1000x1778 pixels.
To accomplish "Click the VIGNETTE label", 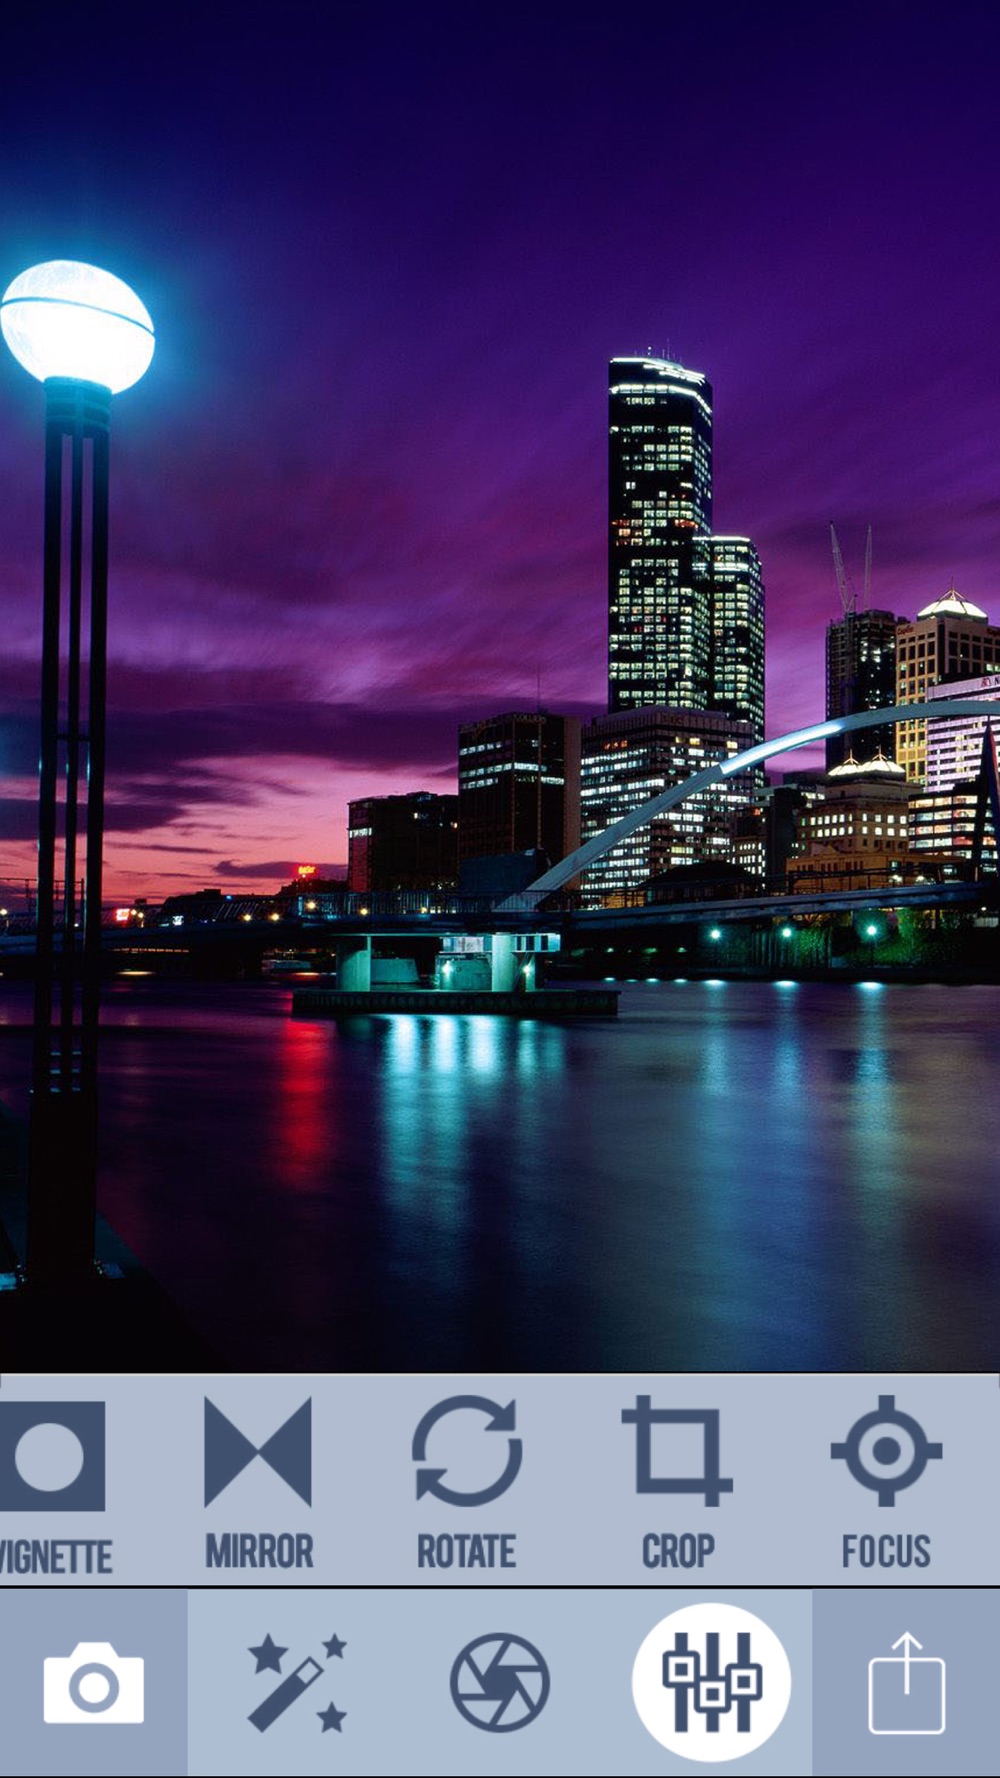I will 55,1557.
